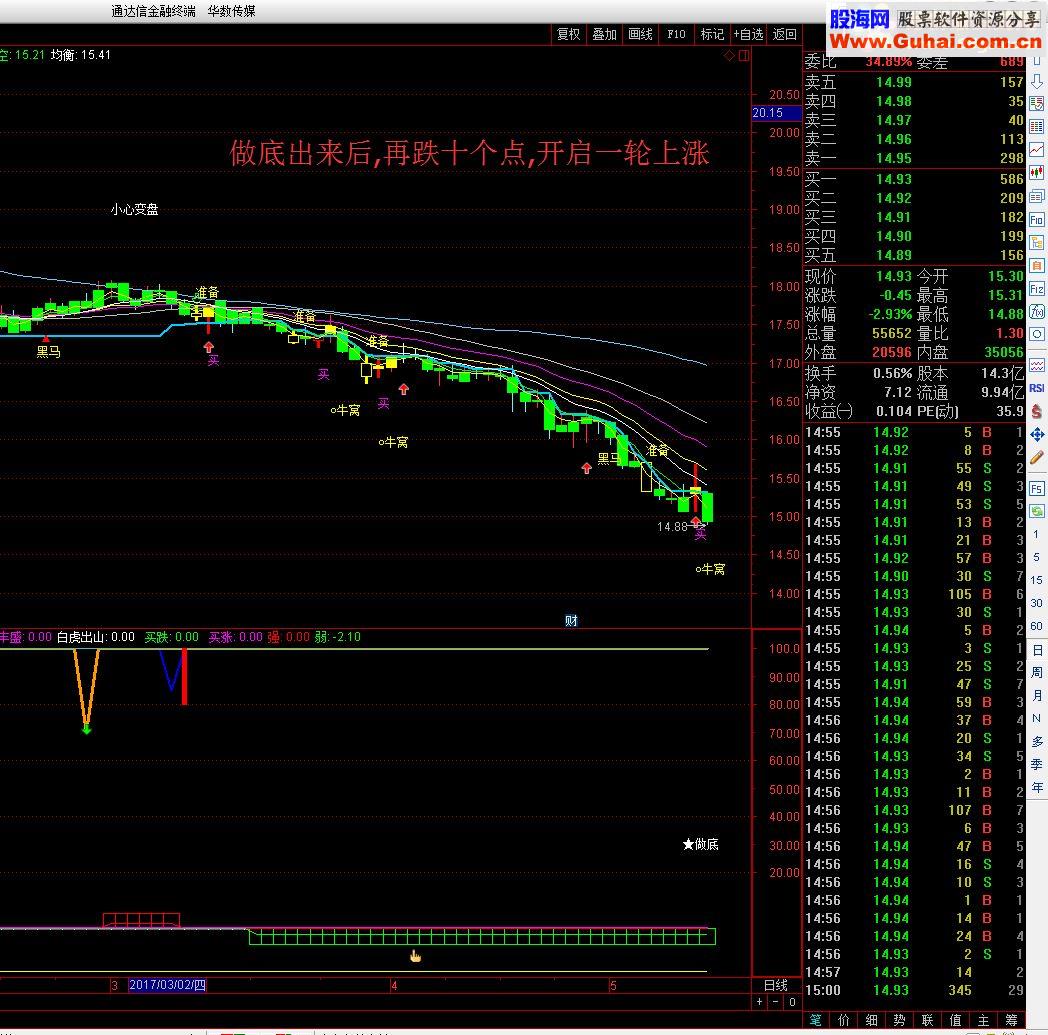Select the RSI indicator icon

(1037, 388)
